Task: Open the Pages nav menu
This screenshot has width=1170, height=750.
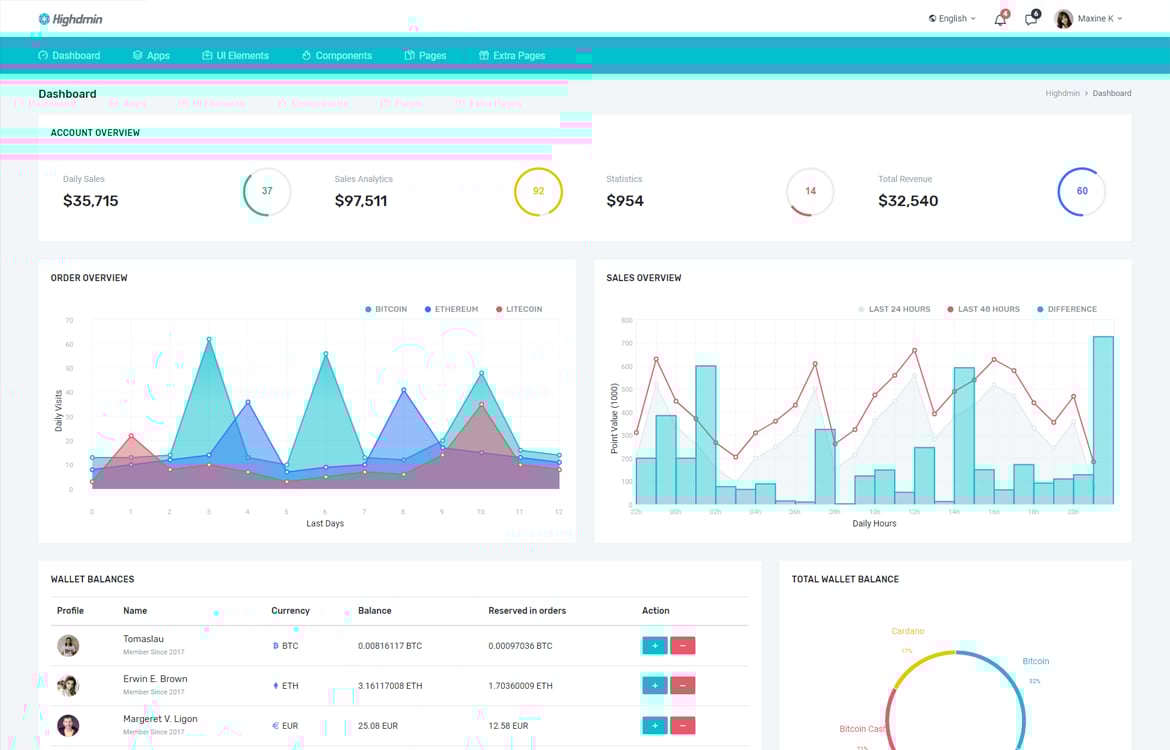Action: (425, 55)
